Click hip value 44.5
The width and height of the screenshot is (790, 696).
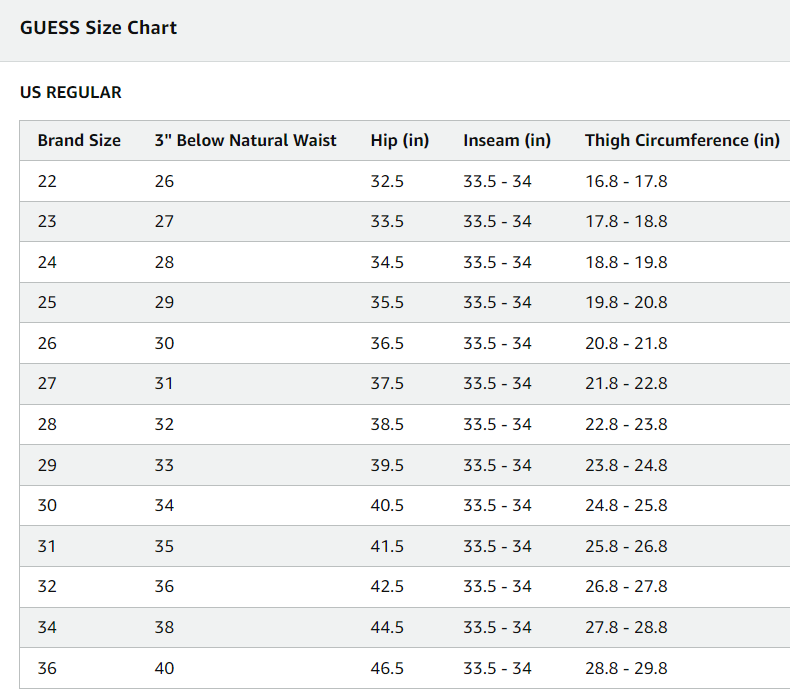pos(387,627)
